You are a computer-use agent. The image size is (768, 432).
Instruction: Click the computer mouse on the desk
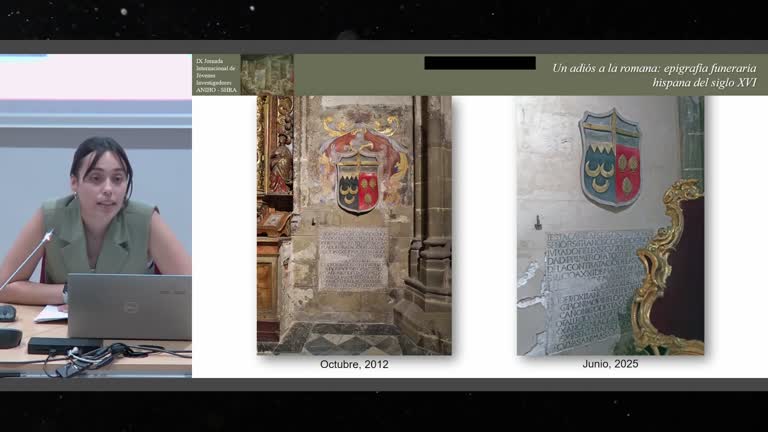[x=7, y=313]
